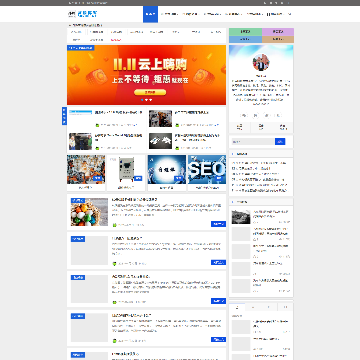Focus the sidebar search input field

tap(253, 142)
